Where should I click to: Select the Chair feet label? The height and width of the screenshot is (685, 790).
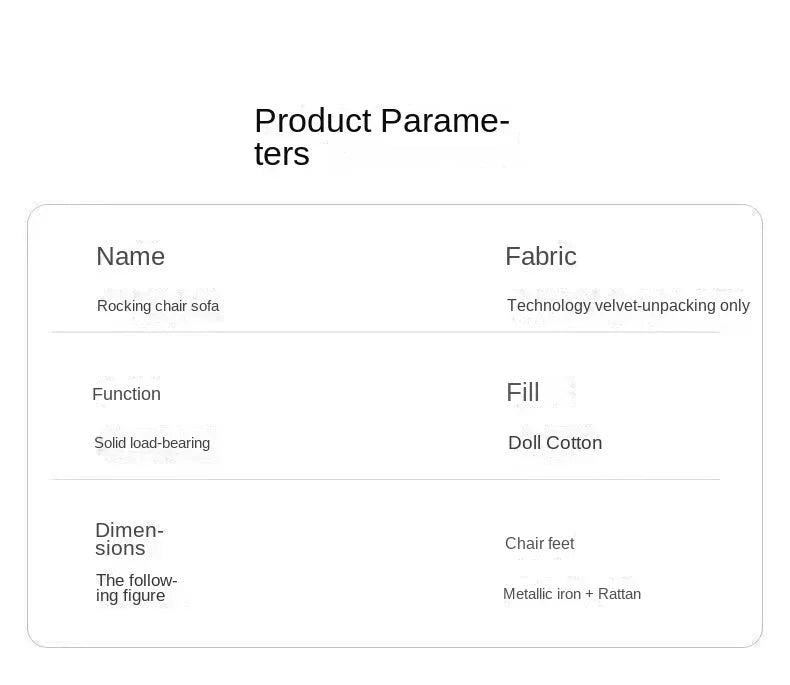540,543
